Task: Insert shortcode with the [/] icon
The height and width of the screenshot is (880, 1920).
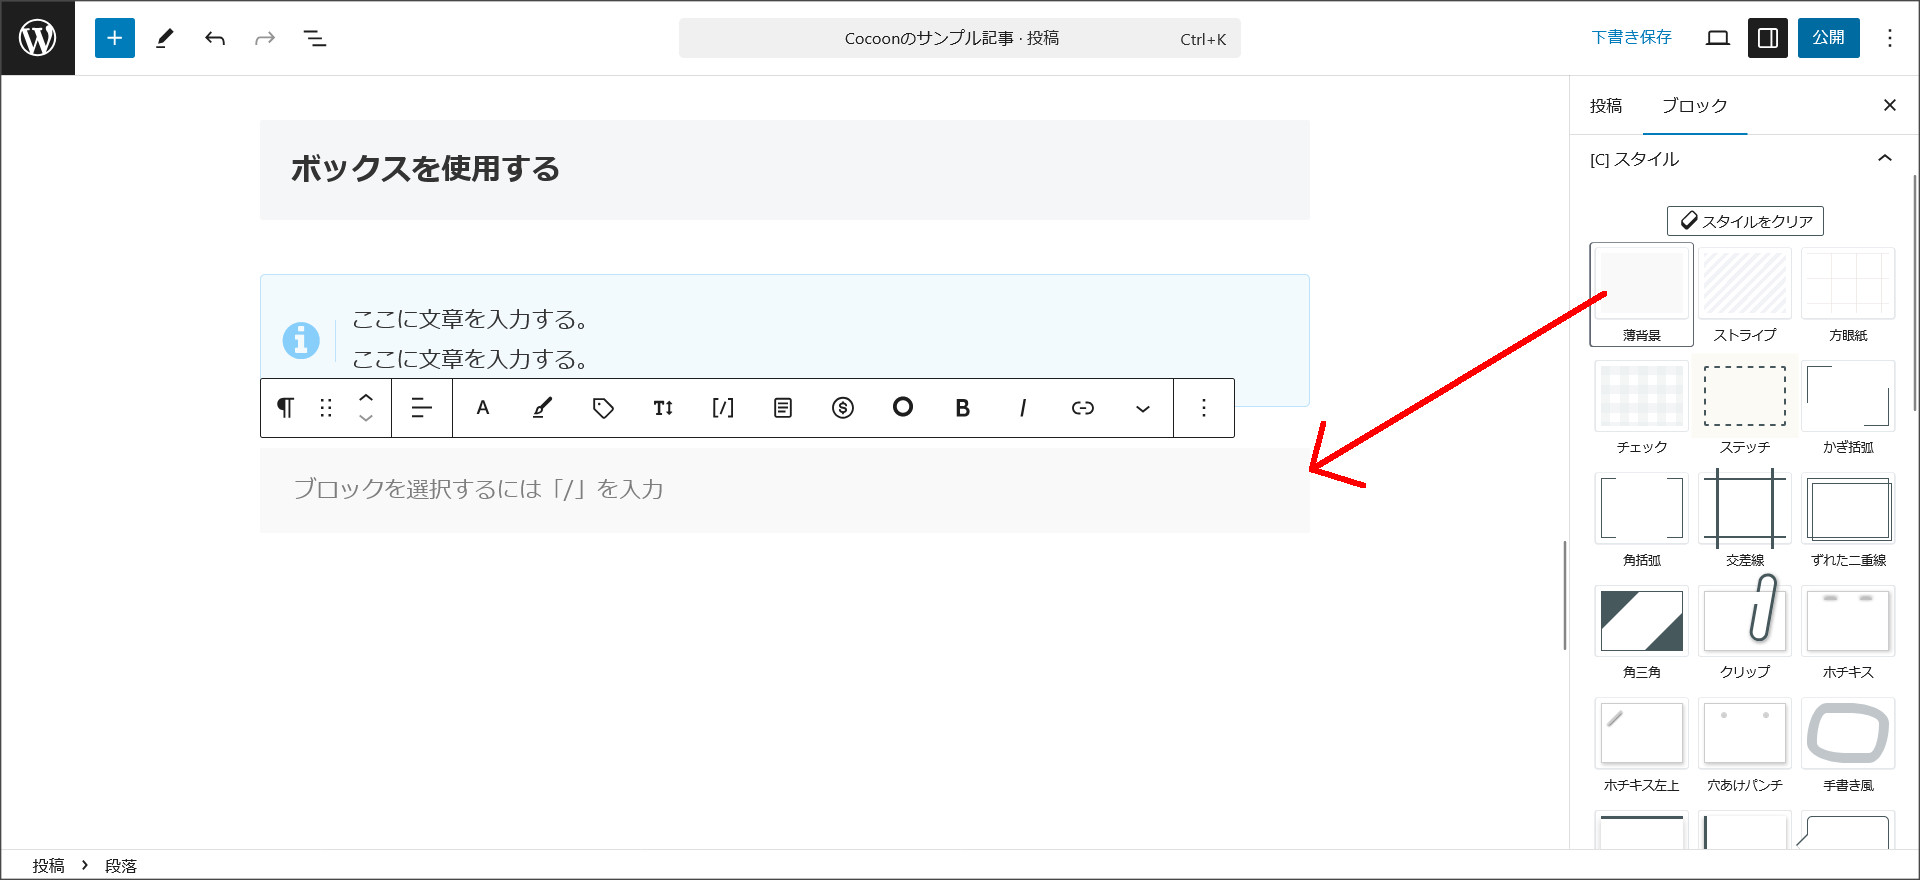Action: point(723,408)
